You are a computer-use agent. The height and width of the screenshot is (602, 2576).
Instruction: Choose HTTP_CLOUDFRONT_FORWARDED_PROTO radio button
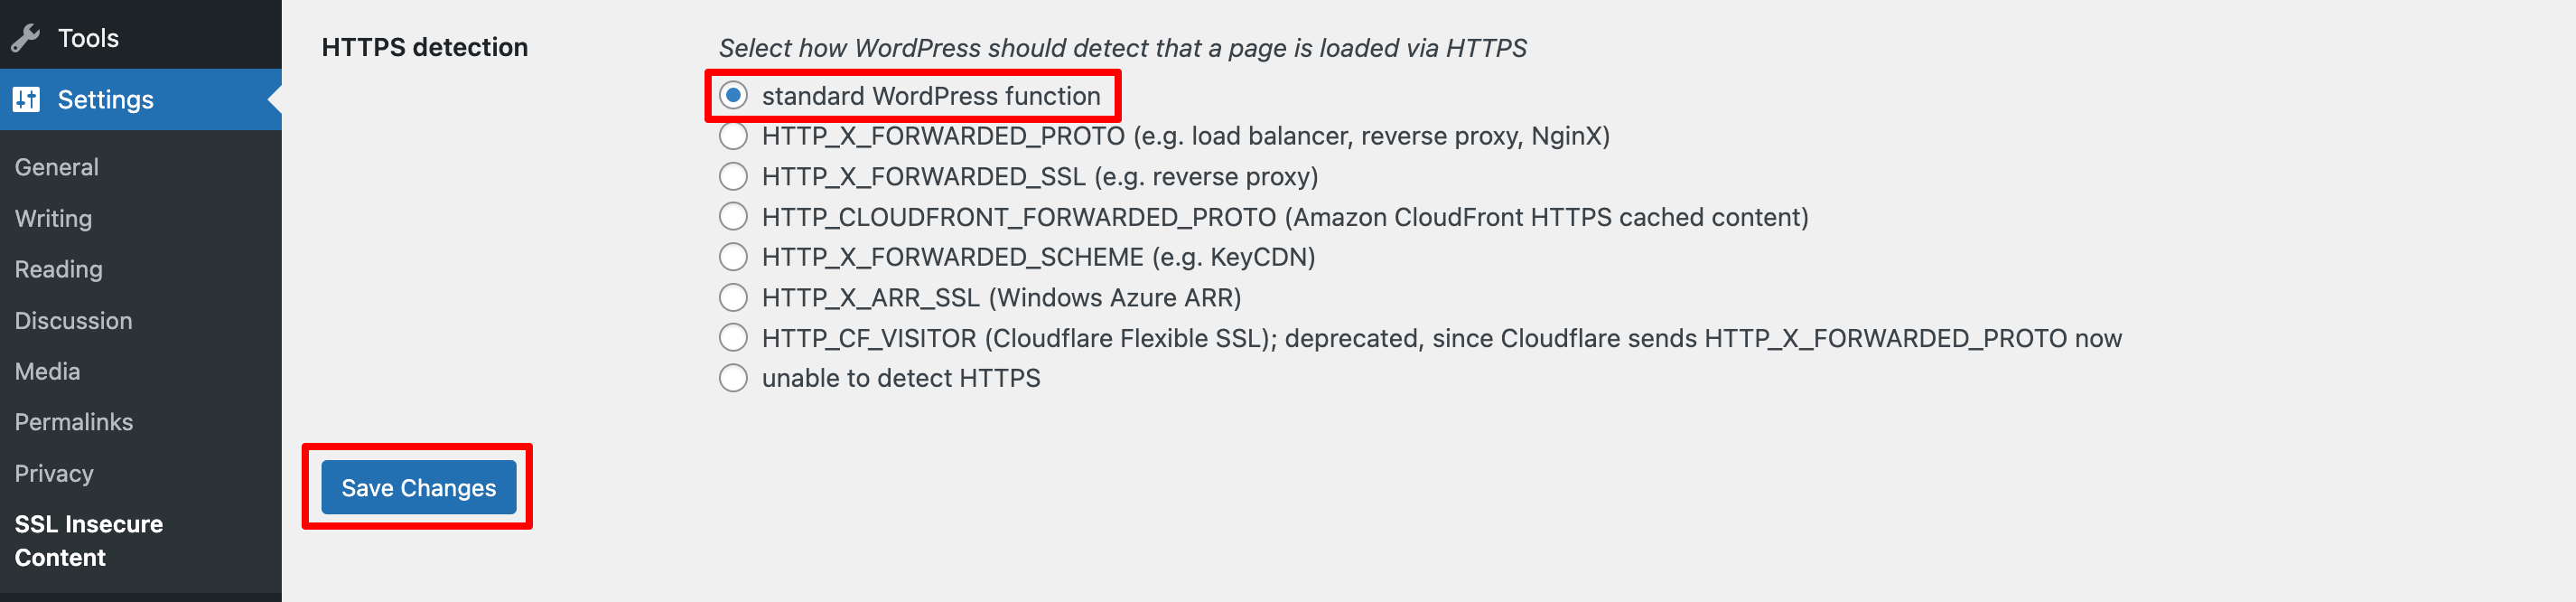[x=733, y=217]
